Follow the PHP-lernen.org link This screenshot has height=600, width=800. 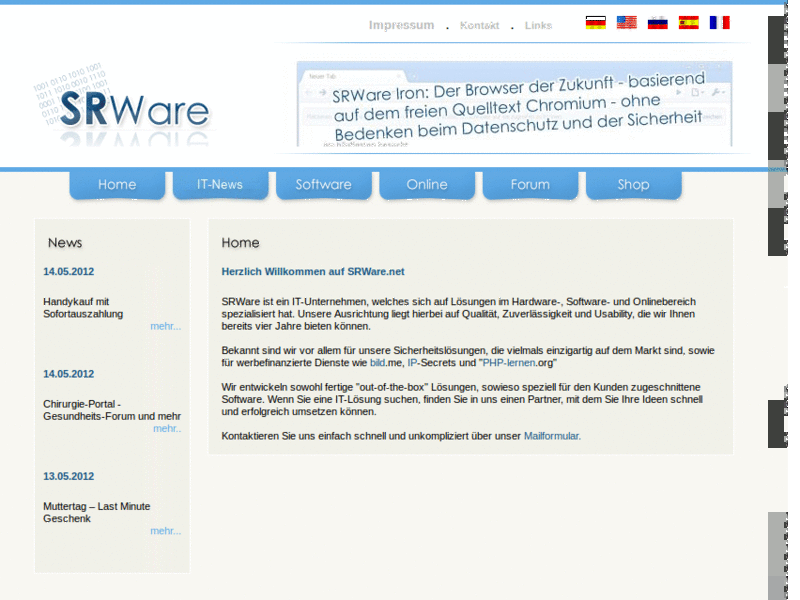click(x=509, y=363)
